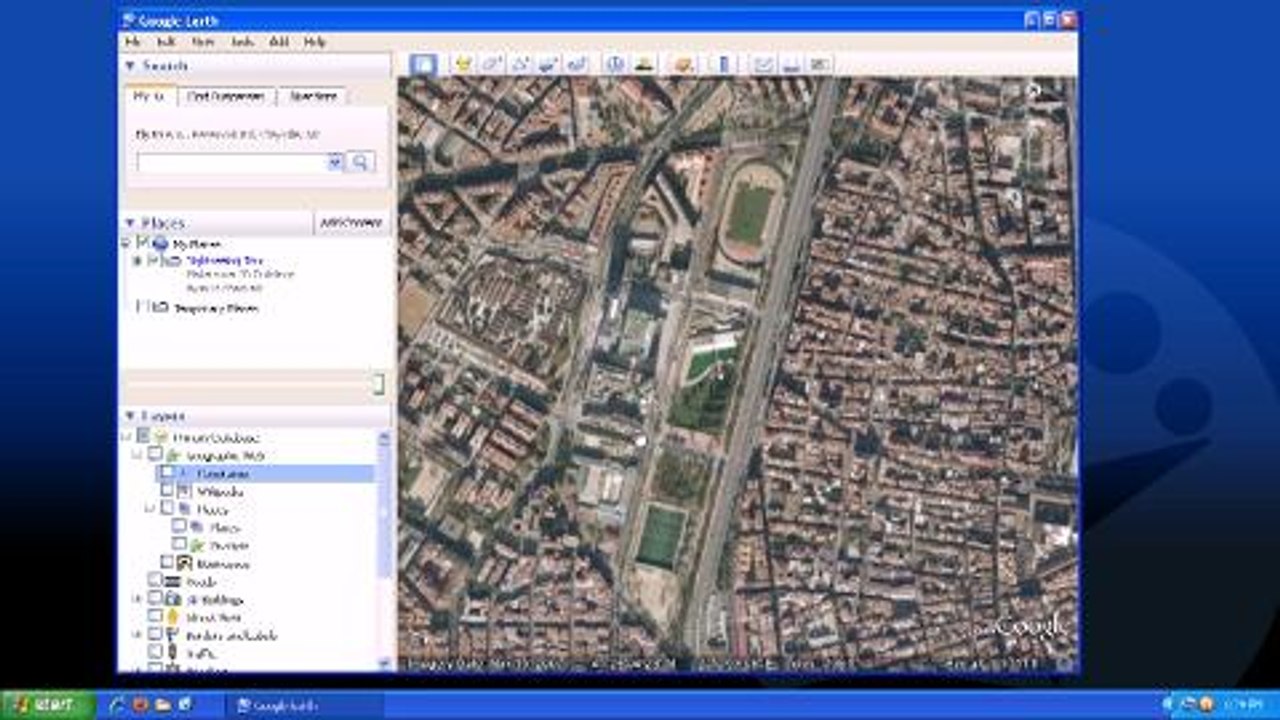Enable the Wikipedia layer checkbox
The height and width of the screenshot is (720, 1280).
(167, 492)
